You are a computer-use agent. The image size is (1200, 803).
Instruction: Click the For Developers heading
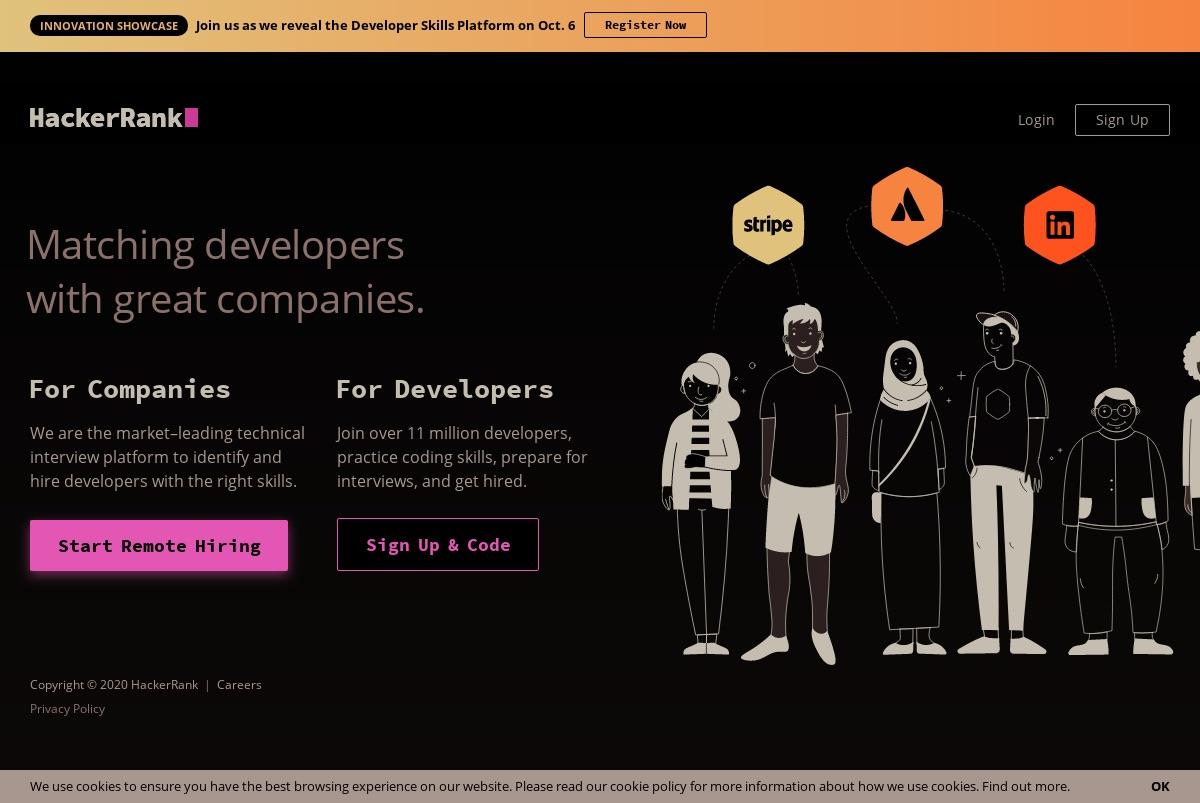pos(445,389)
